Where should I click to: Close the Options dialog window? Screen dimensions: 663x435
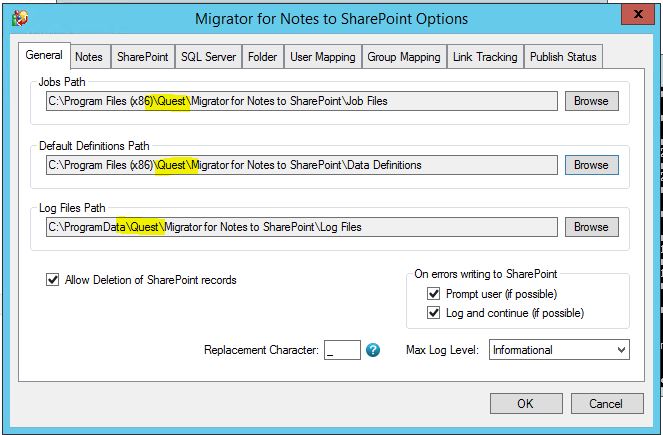(x=638, y=15)
